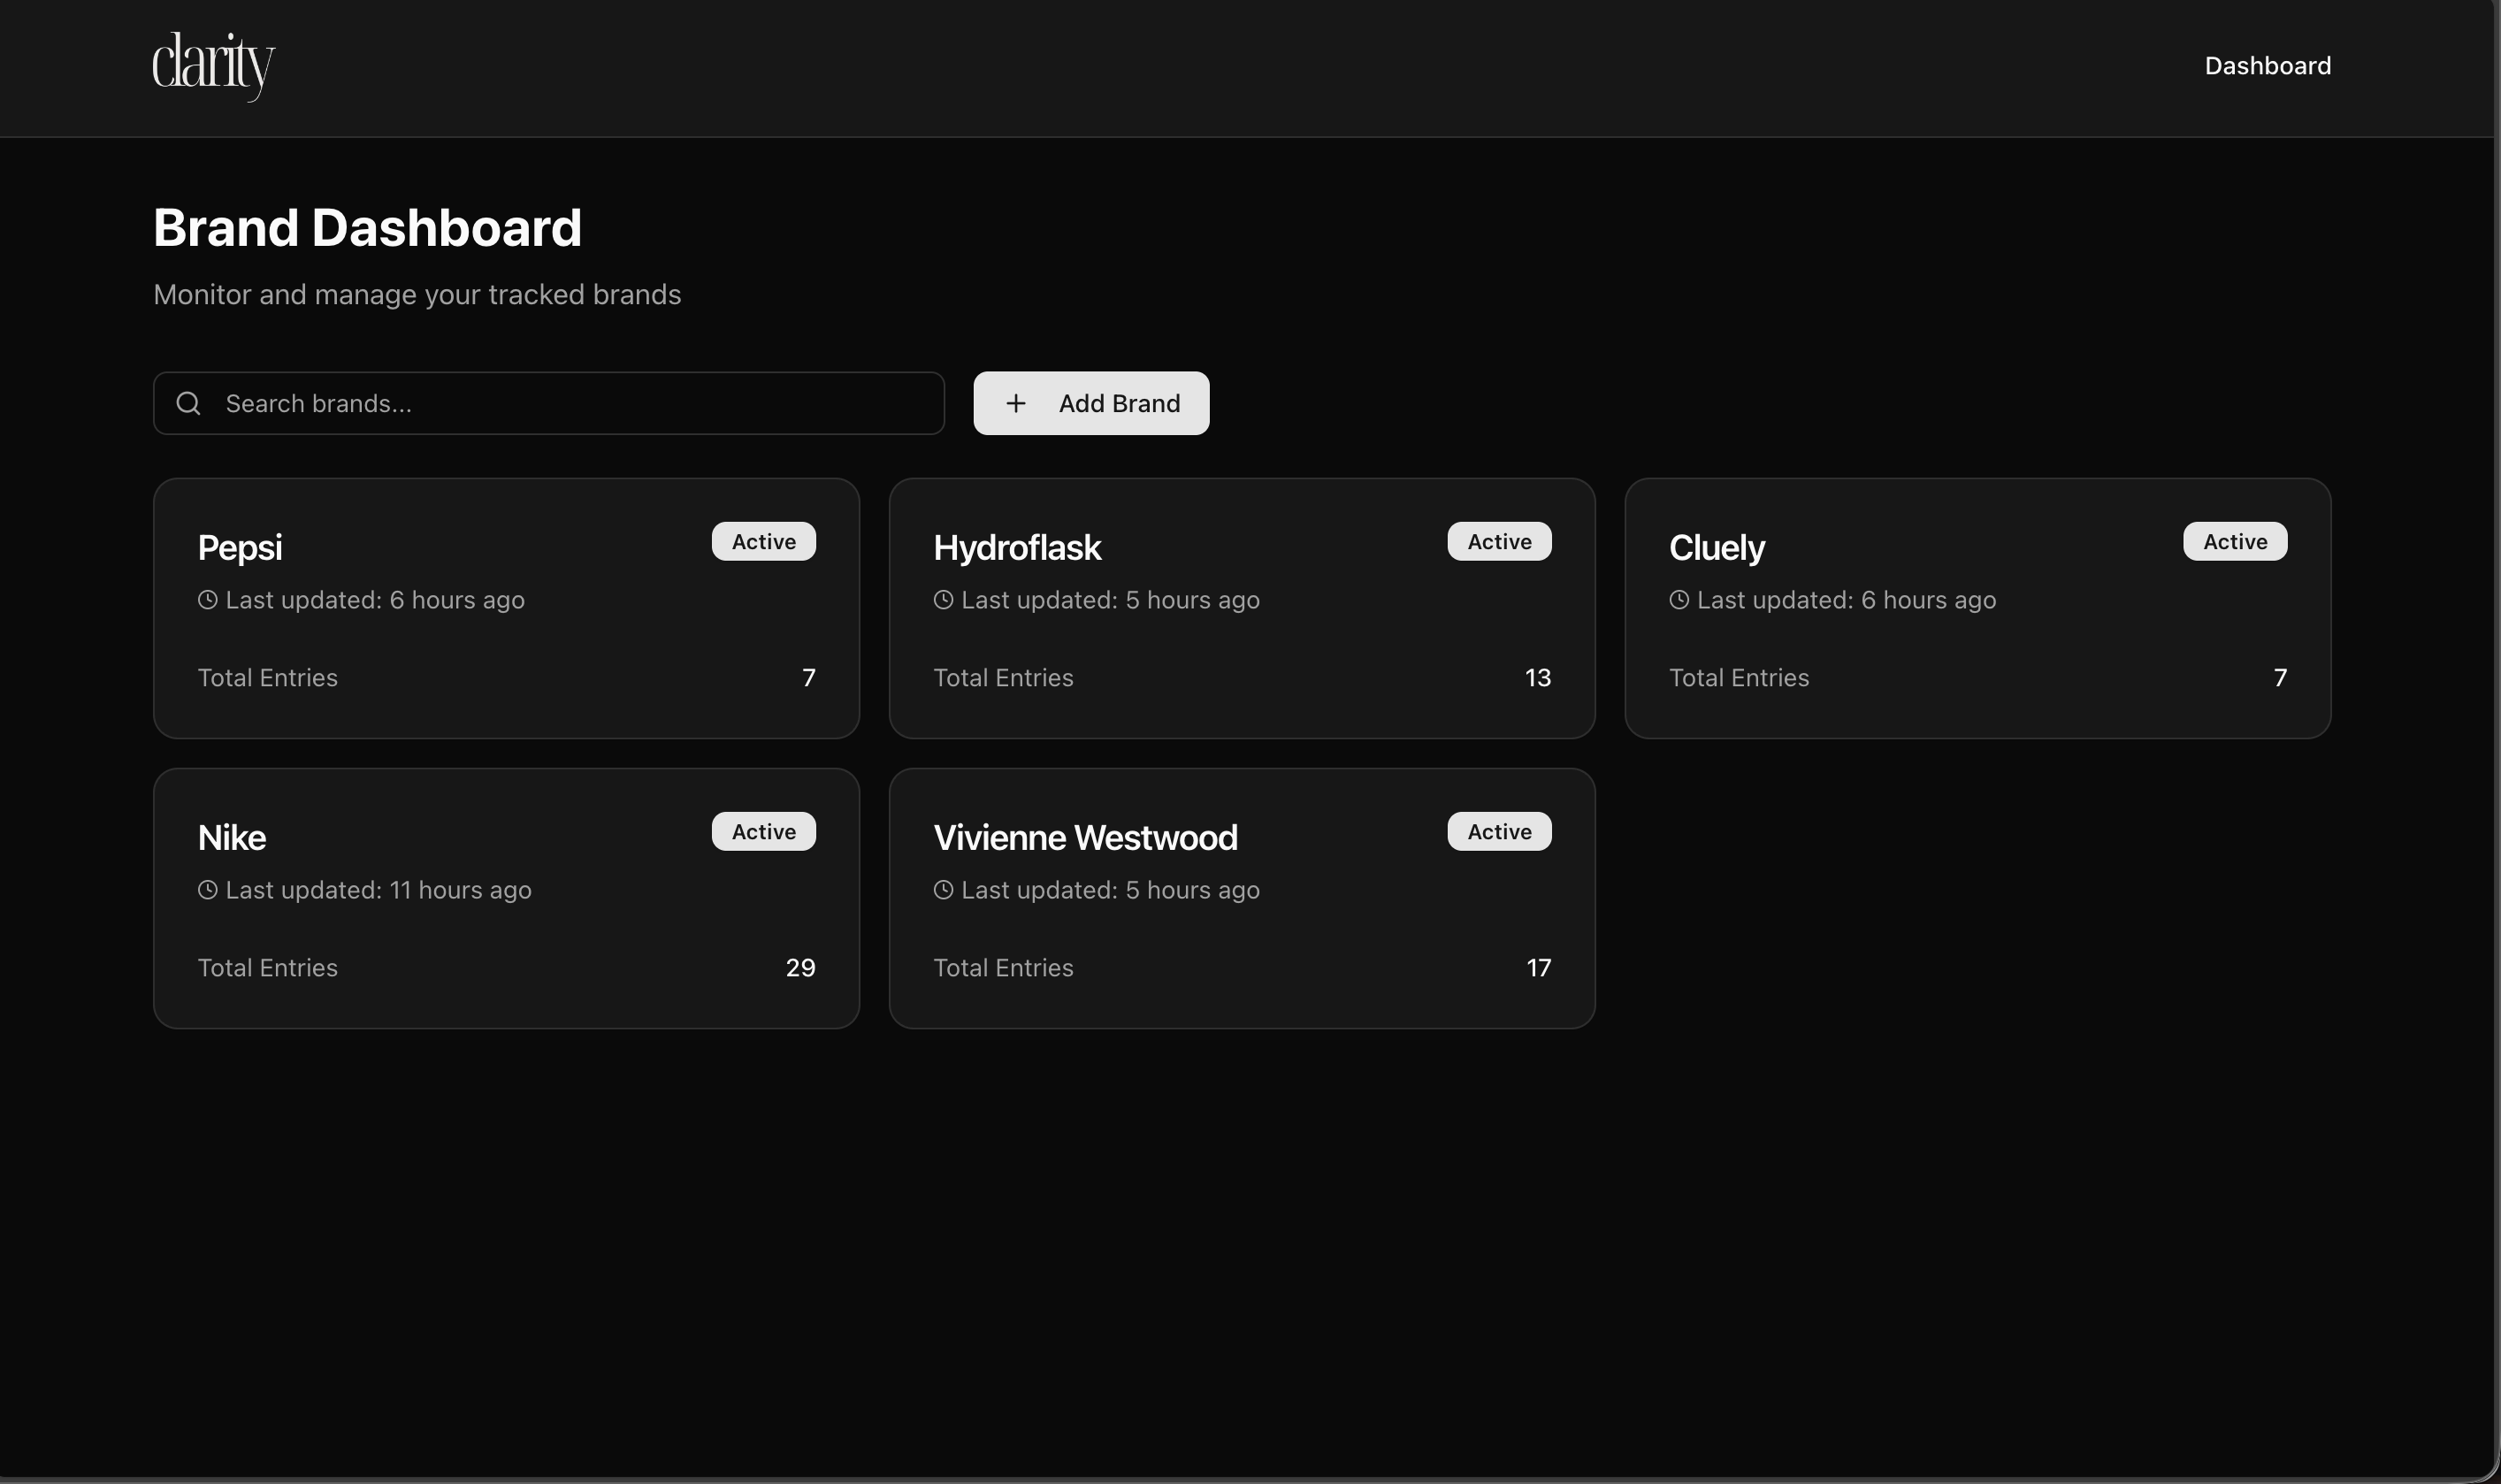Click Nike's total entries count 29

coord(800,968)
